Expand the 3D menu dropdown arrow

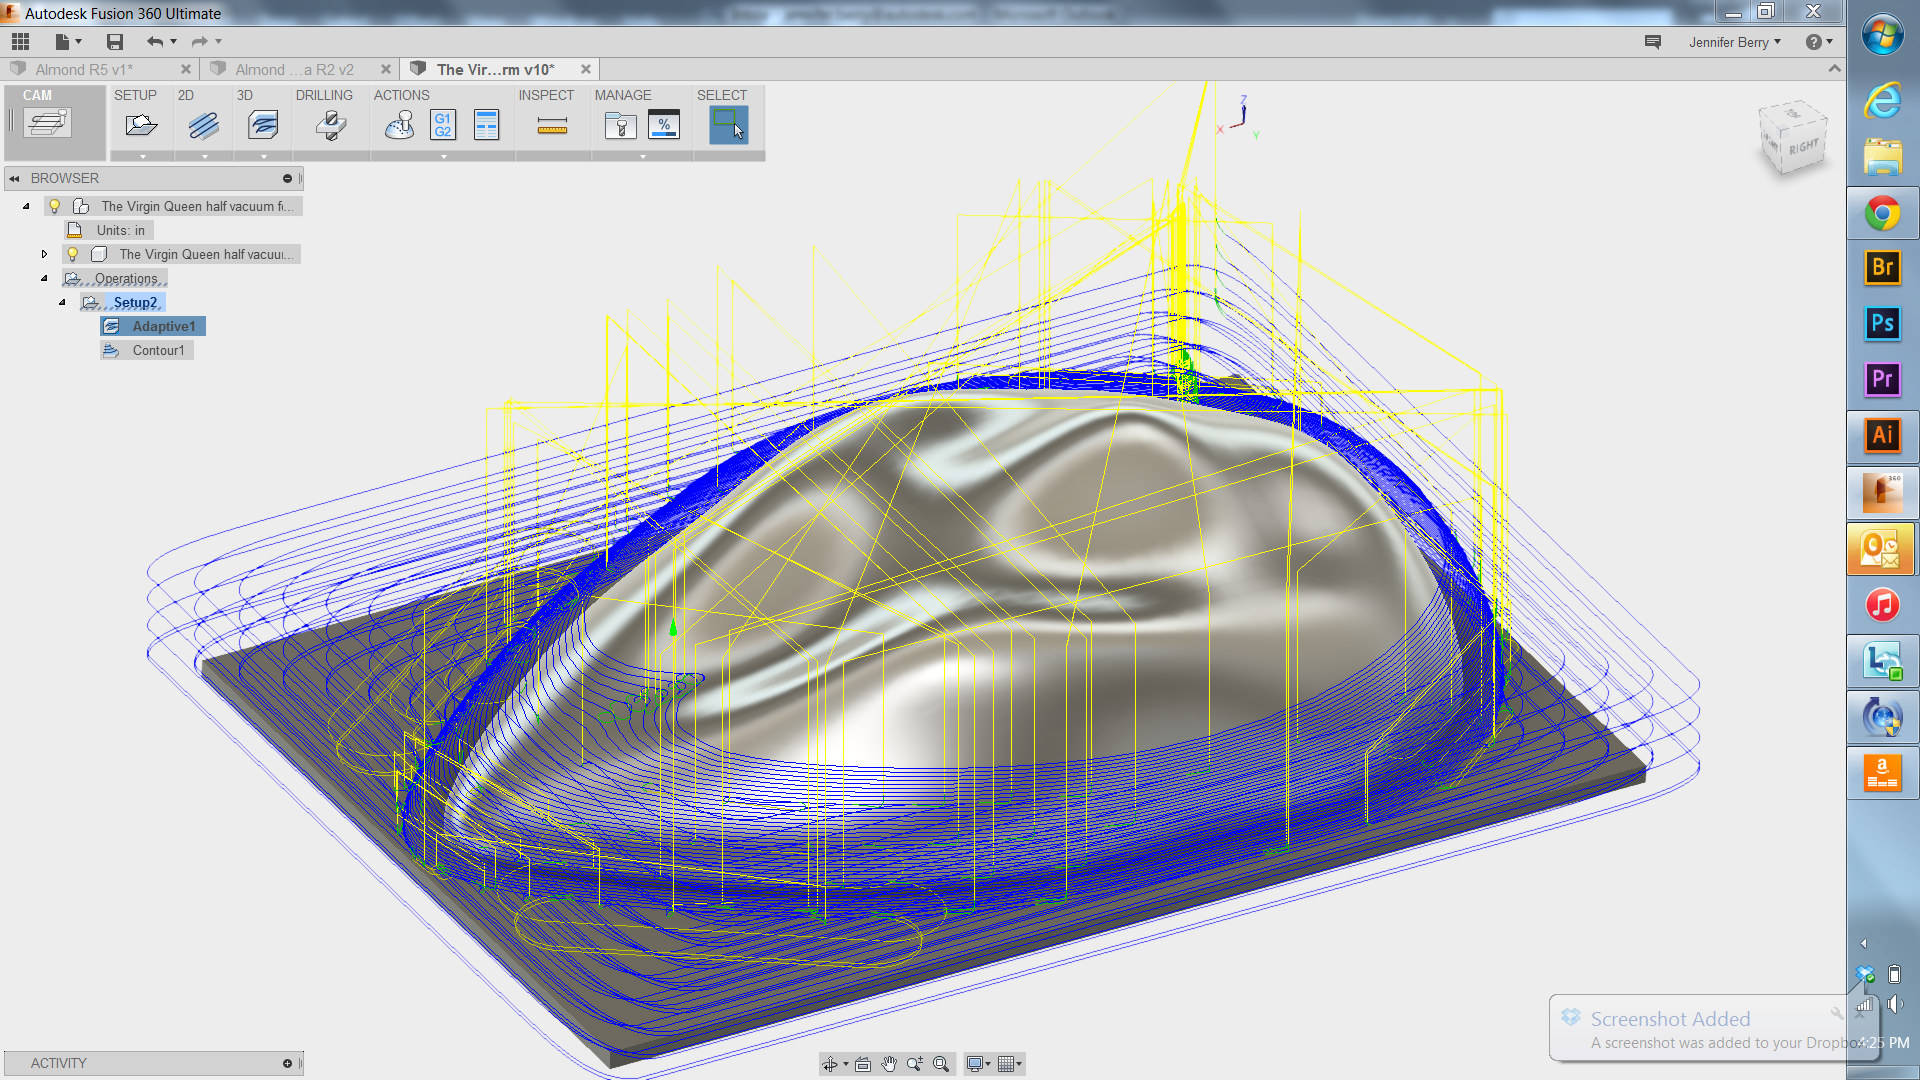(262, 155)
